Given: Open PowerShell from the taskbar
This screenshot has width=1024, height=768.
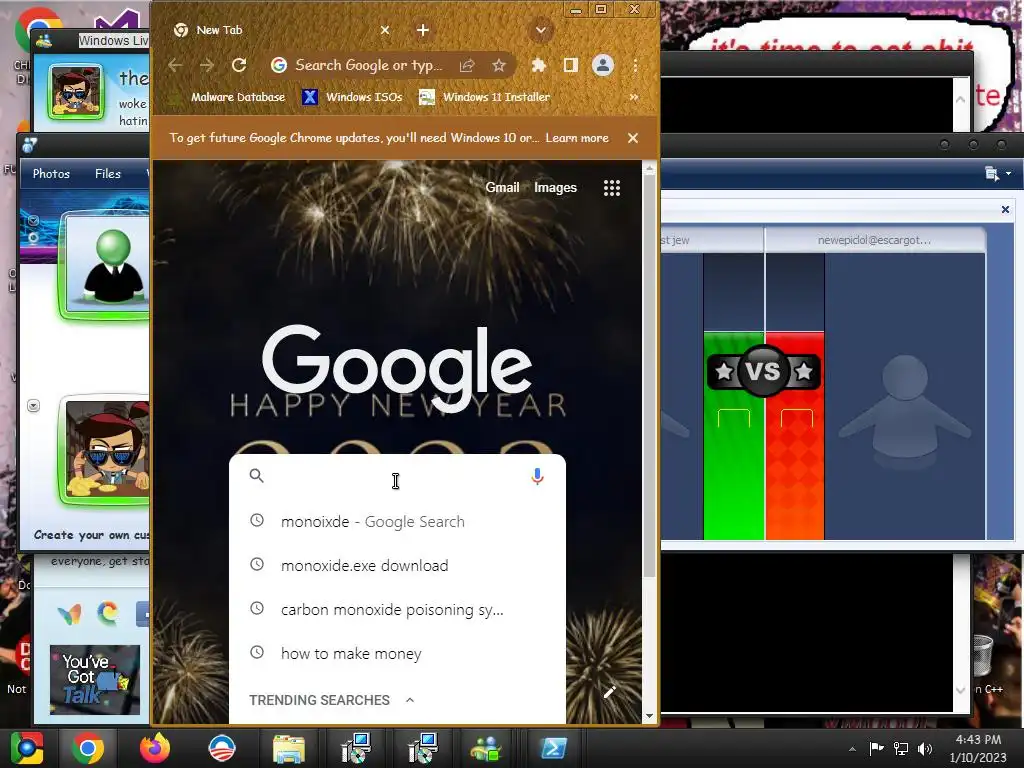Looking at the screenshot, I should click(553, 748).
